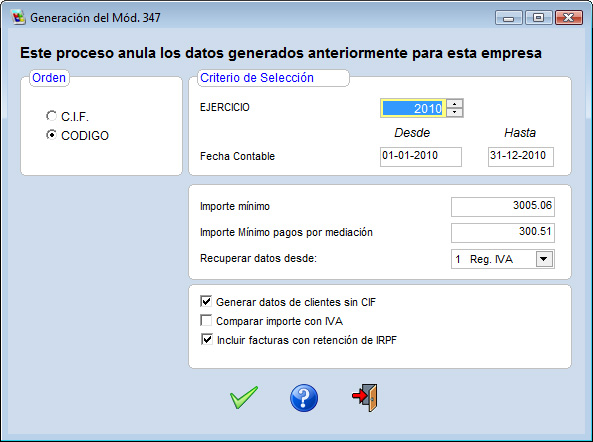Minimize the Generación del Mód. 347 window
Image resolution: width=593 pixels, height=442 pixels.
coord(509,17)
